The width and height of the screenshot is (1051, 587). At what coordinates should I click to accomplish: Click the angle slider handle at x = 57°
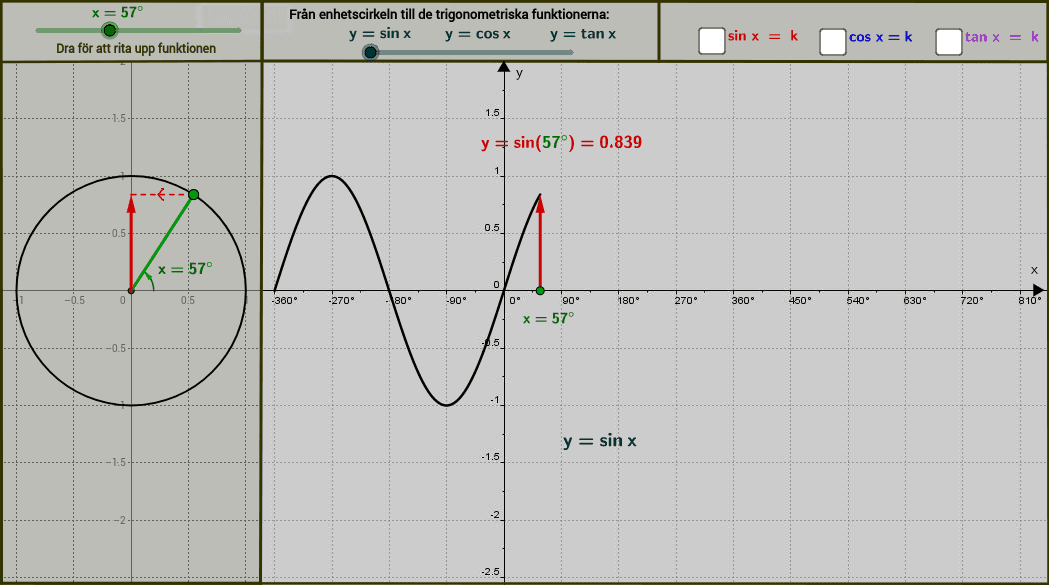coord(110,30)
